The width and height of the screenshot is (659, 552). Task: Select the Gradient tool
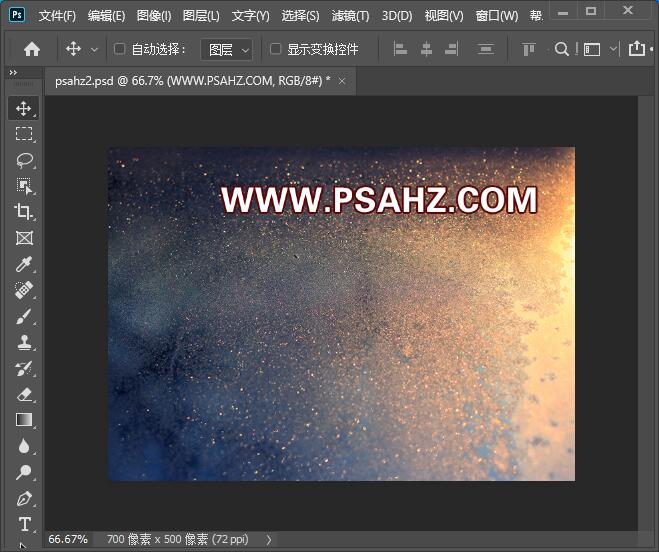[24, 420]
